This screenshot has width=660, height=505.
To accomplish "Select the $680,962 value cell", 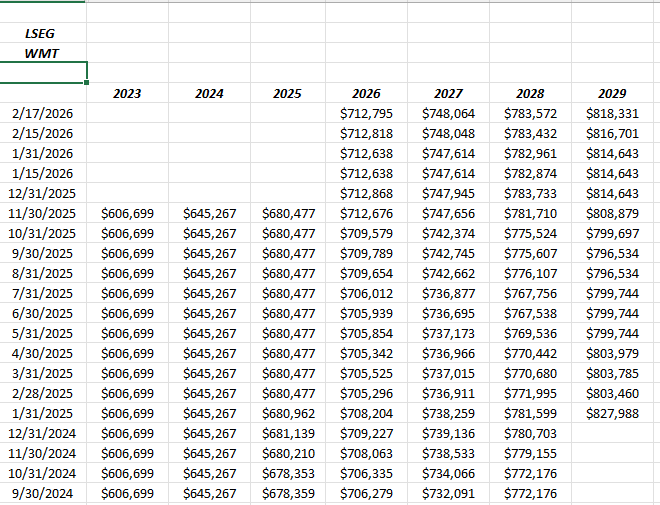I will click(287, 413).
